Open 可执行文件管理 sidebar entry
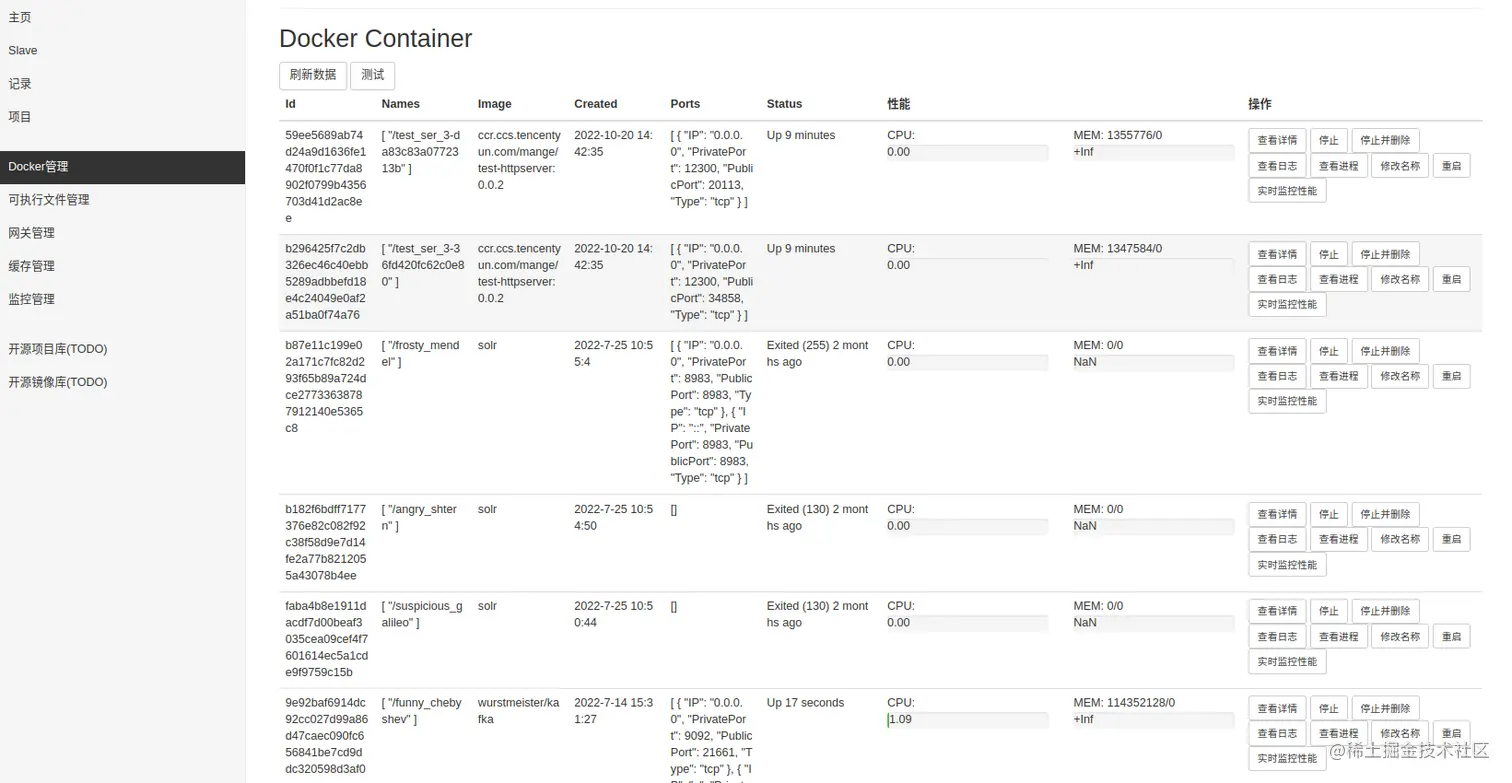This screenshot has height=783, width=1512. (x=49, y=200)
